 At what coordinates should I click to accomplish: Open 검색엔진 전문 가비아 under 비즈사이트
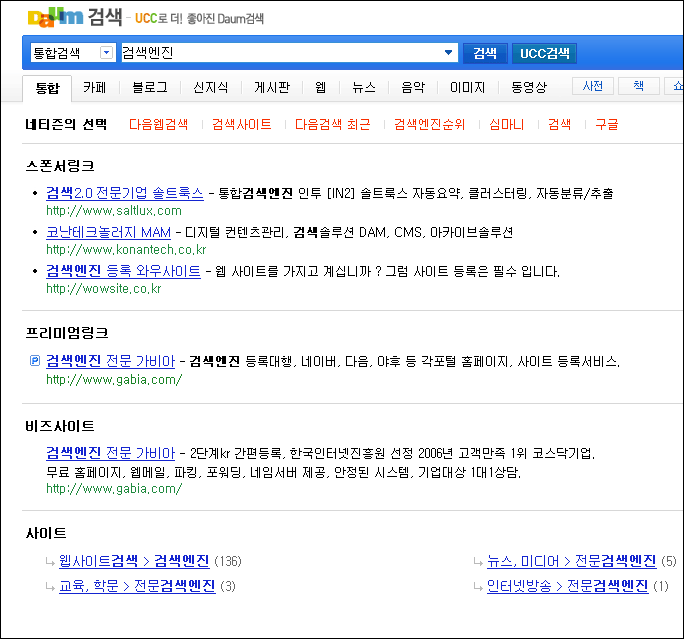(x=110, y=453)
